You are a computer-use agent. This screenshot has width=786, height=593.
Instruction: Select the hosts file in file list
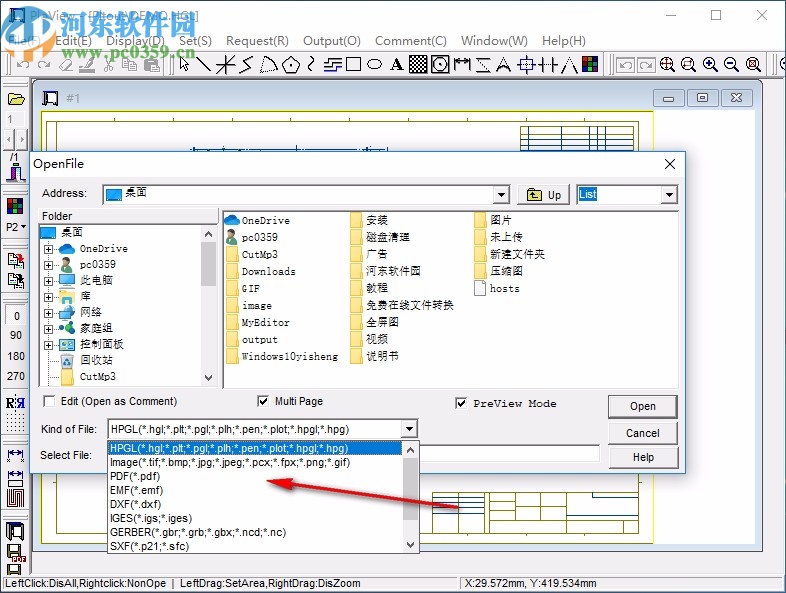tap(497, 288)
